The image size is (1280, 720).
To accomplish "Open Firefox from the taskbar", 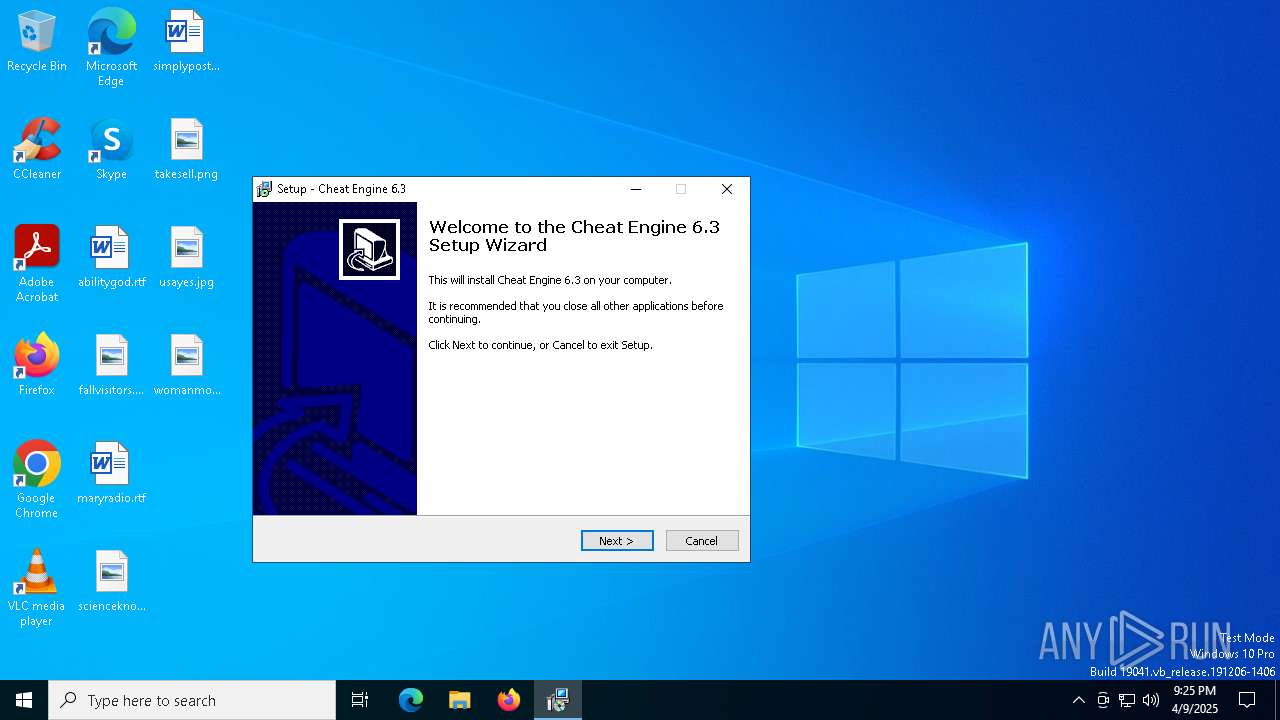I will click(509, 700).
